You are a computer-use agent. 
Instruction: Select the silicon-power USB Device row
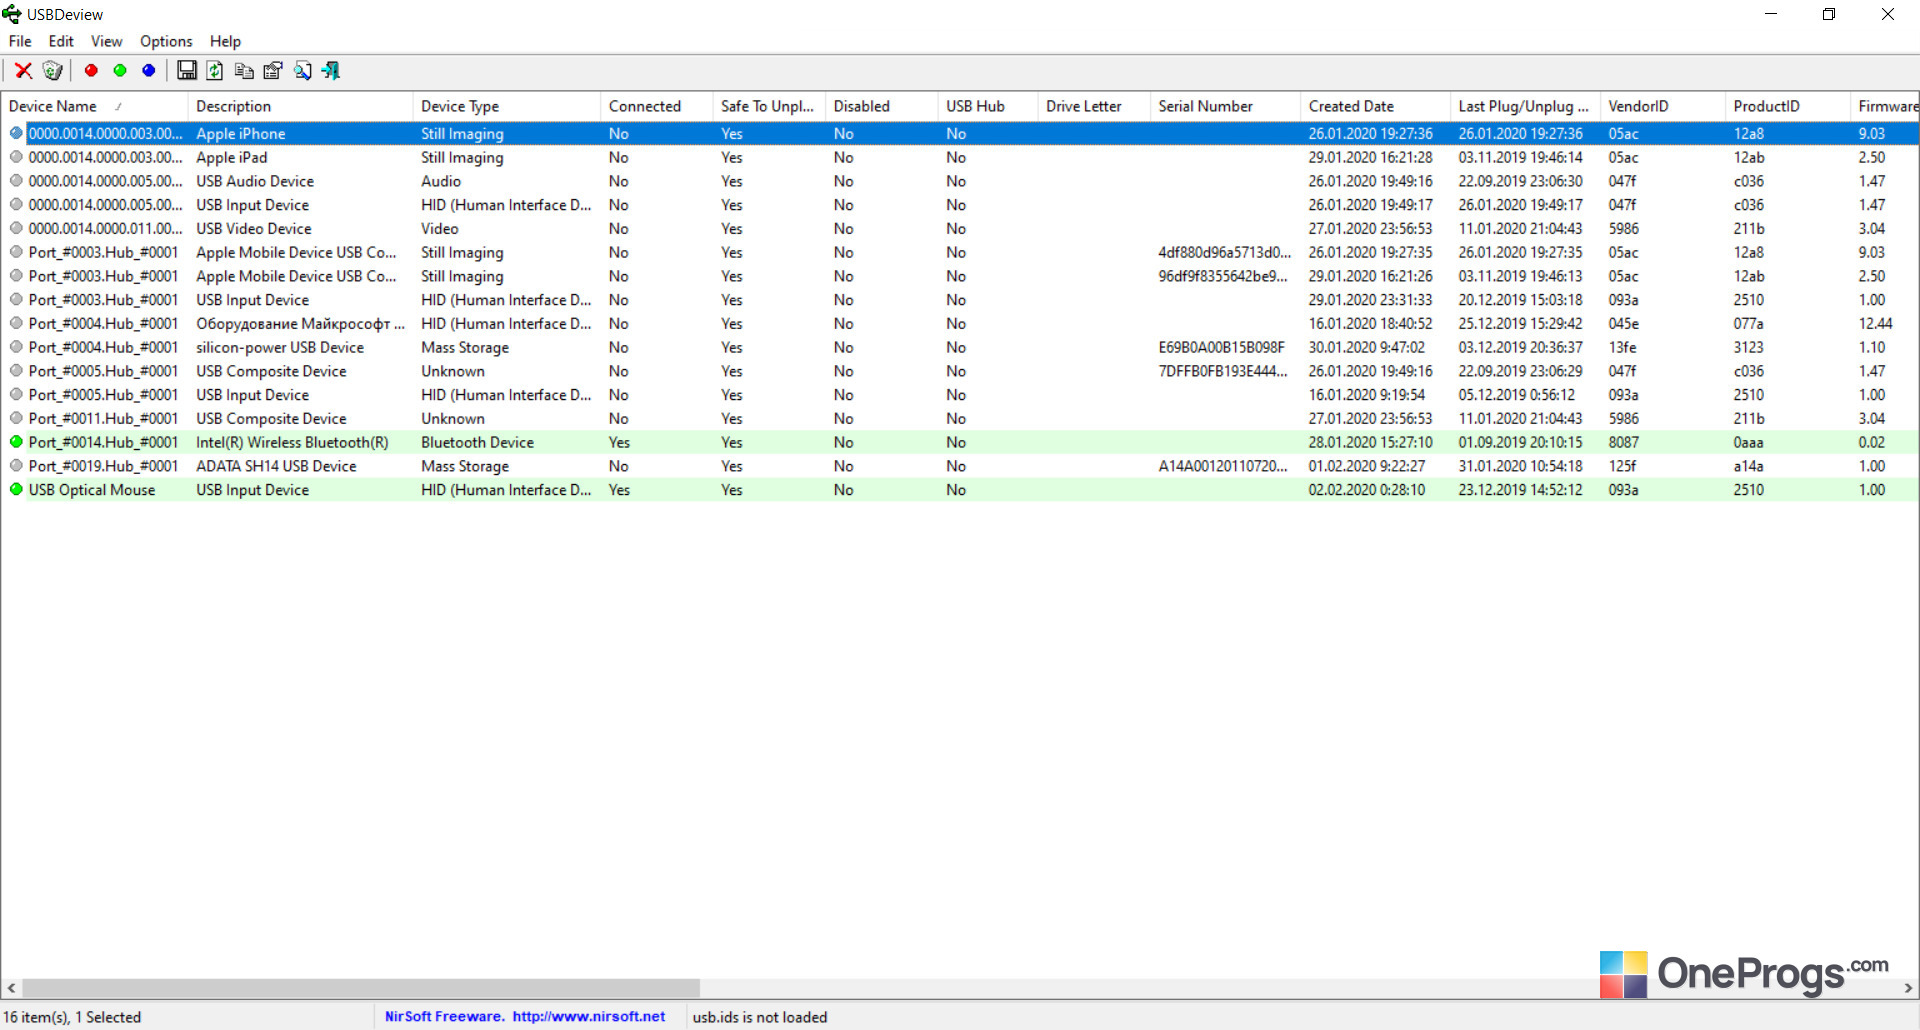[x=960, y=347]
